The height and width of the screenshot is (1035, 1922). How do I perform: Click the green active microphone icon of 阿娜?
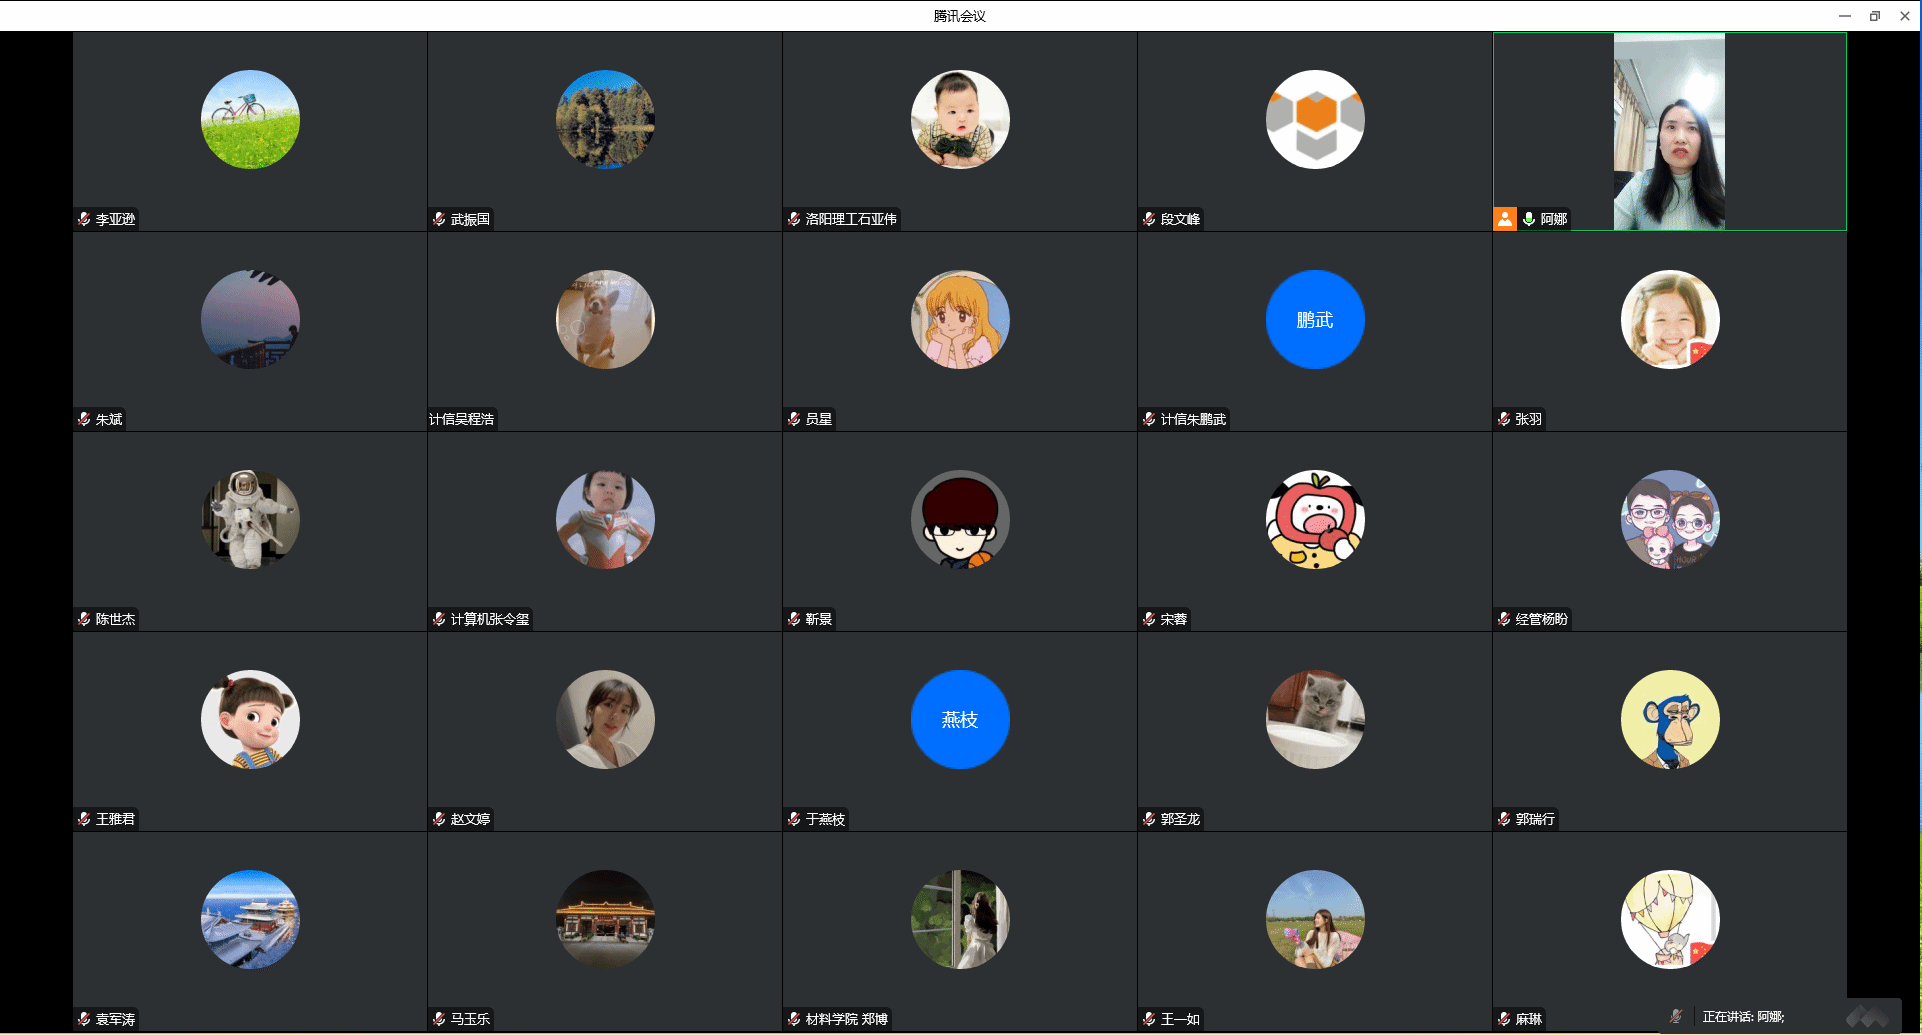1528,219
